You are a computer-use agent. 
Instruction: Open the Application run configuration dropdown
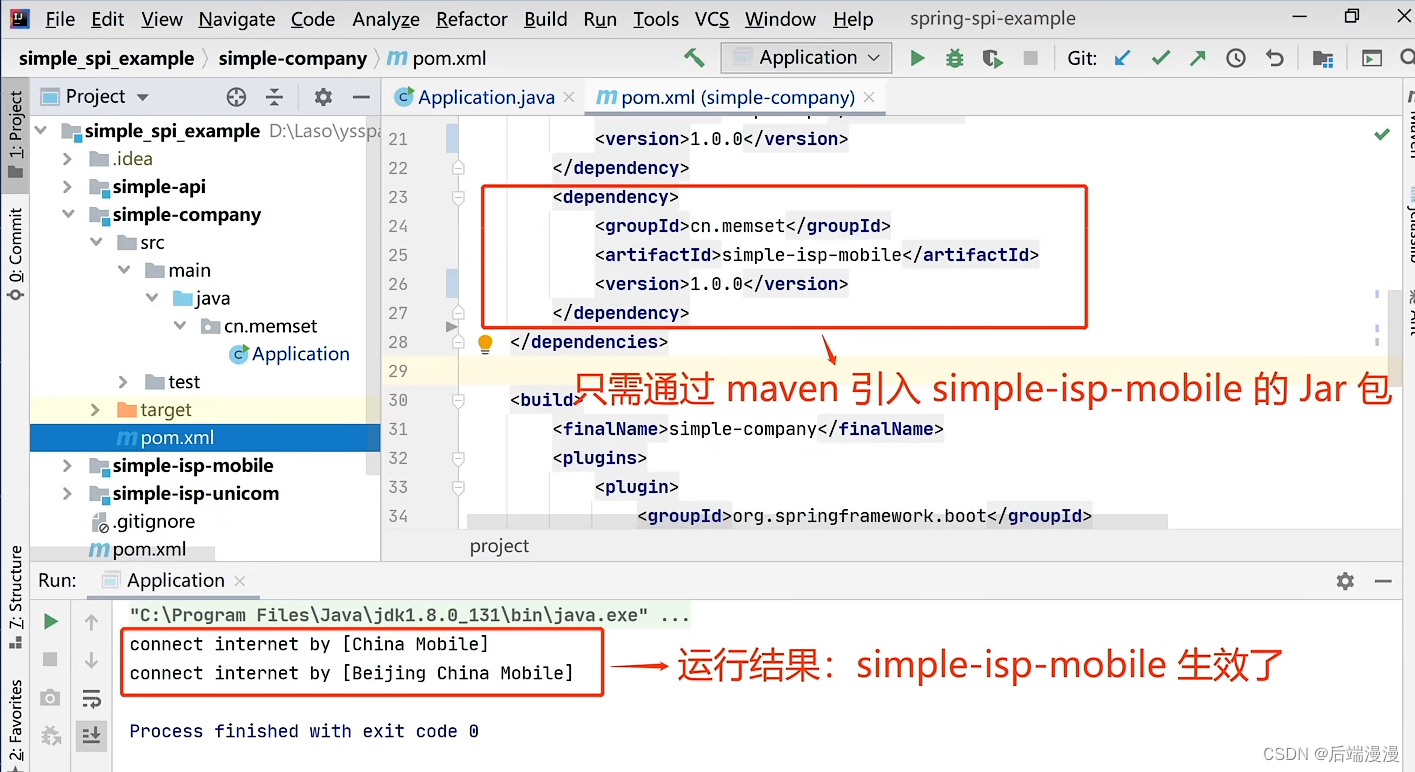point(806,58)
